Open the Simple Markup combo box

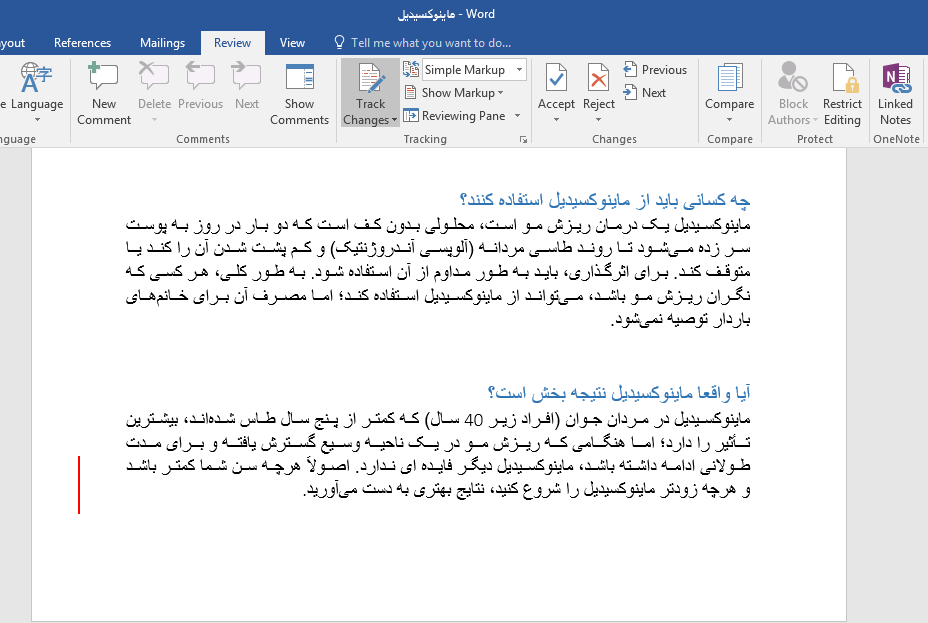(474, 70)
